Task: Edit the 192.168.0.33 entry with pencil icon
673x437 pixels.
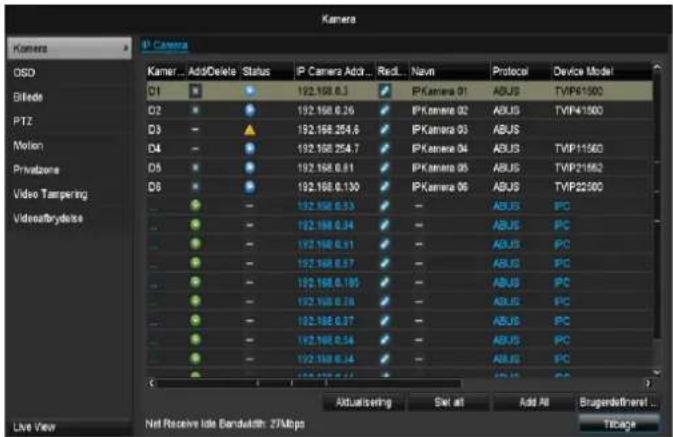Action: 385,206
